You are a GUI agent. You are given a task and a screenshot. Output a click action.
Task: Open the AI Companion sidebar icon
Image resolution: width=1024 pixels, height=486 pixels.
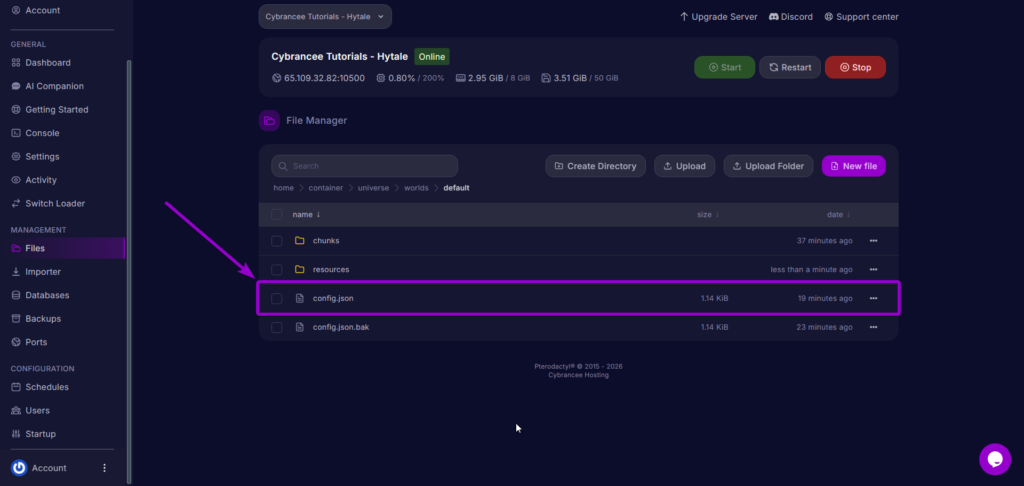(16, 86)
